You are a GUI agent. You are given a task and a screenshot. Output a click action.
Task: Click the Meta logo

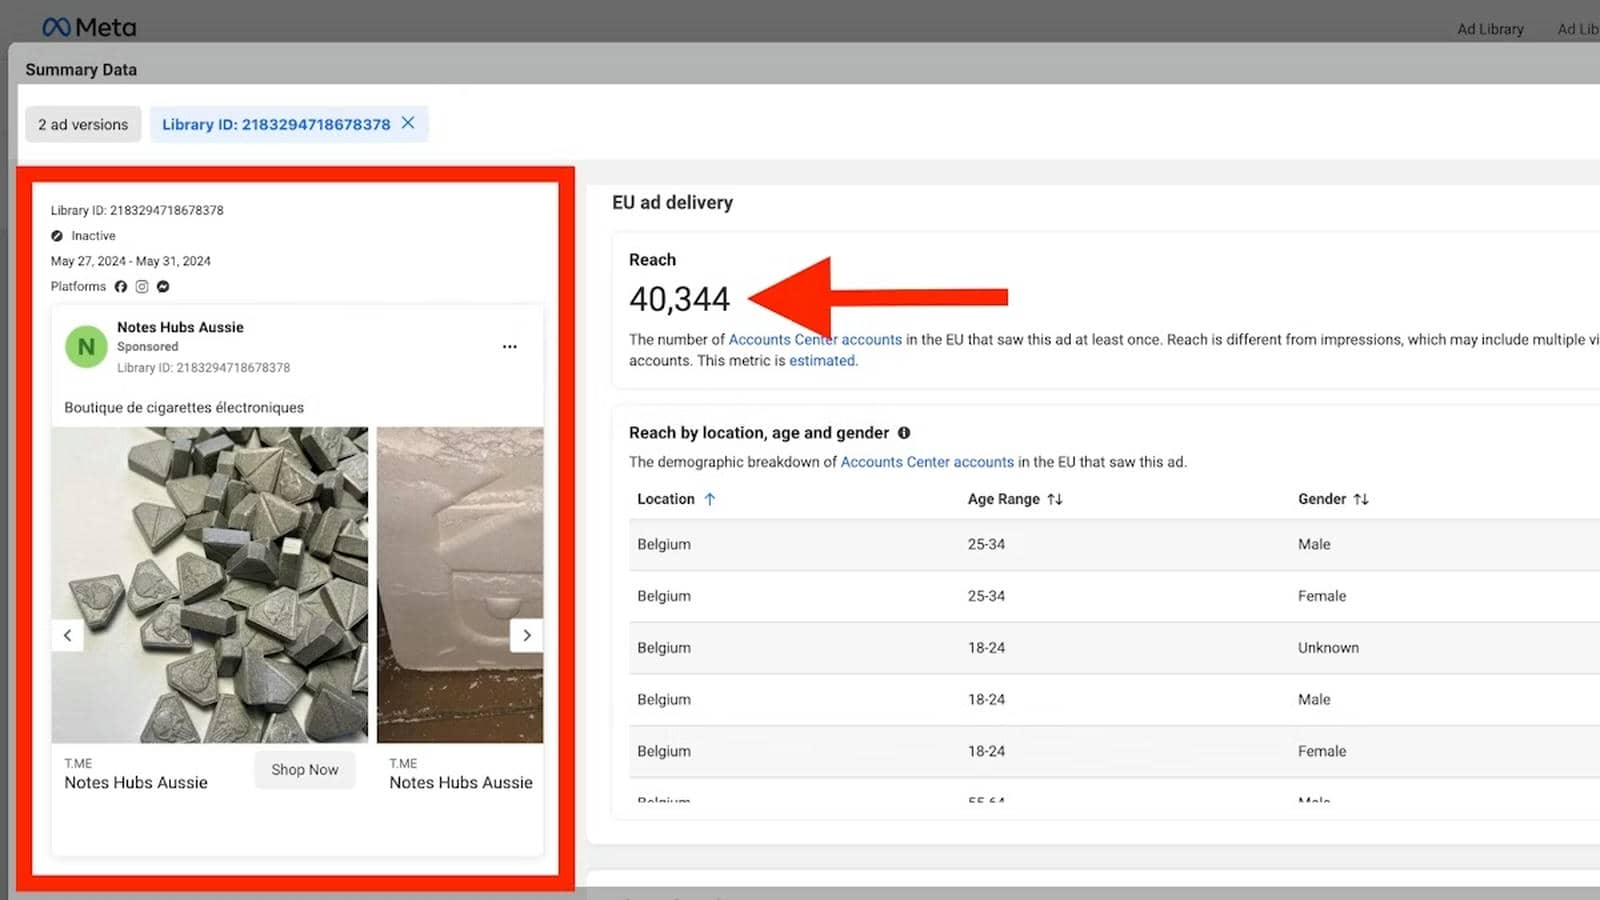(x=88, y=26)
